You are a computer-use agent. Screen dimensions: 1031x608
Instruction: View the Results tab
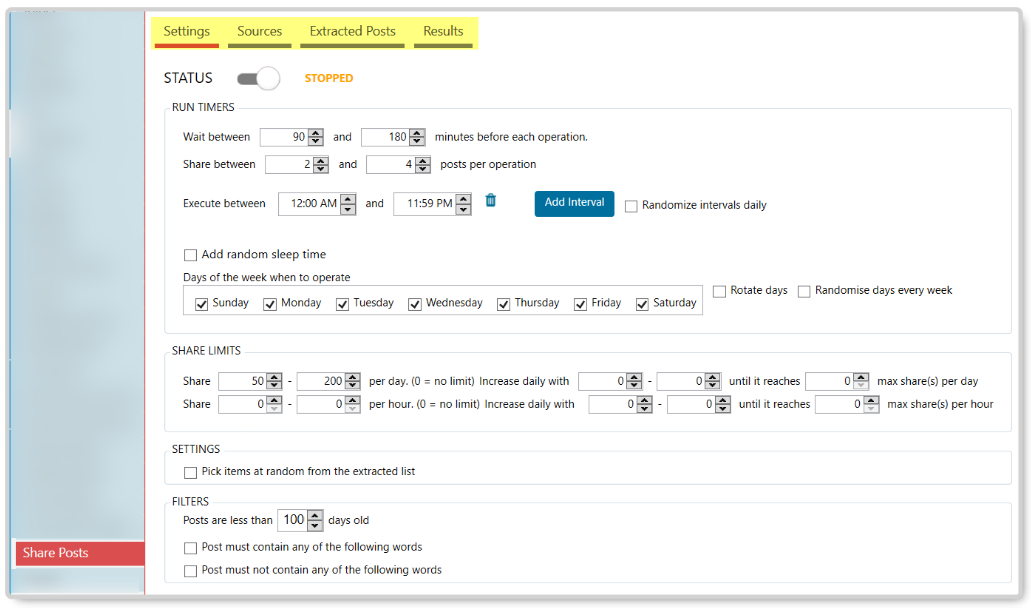point(443,31)
